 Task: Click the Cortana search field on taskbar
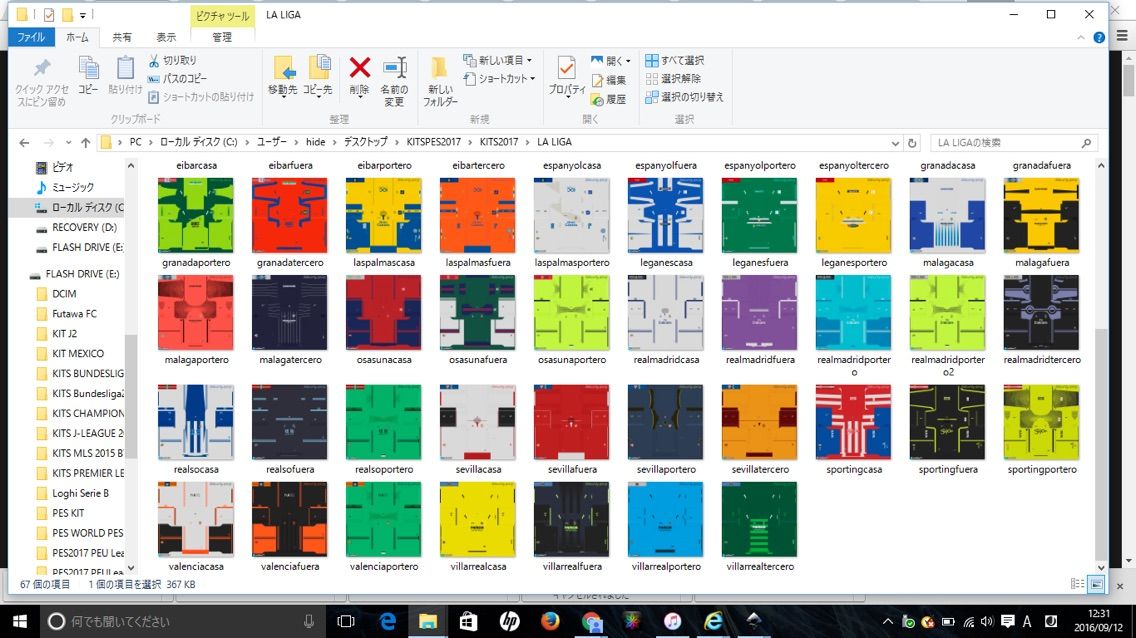click(183, 621)
